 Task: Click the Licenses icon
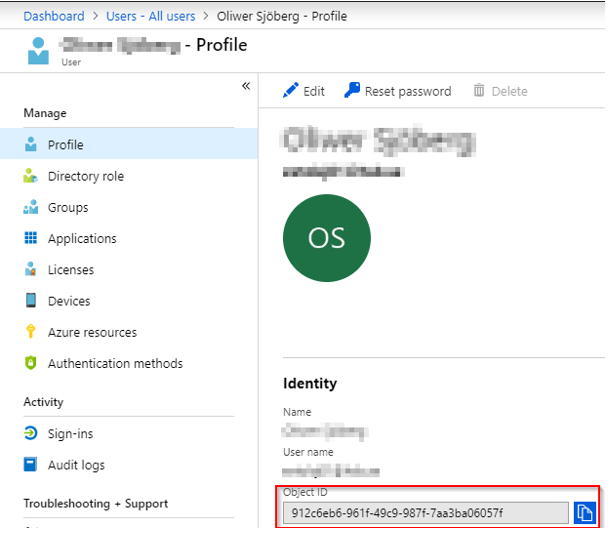pos(30,270)
